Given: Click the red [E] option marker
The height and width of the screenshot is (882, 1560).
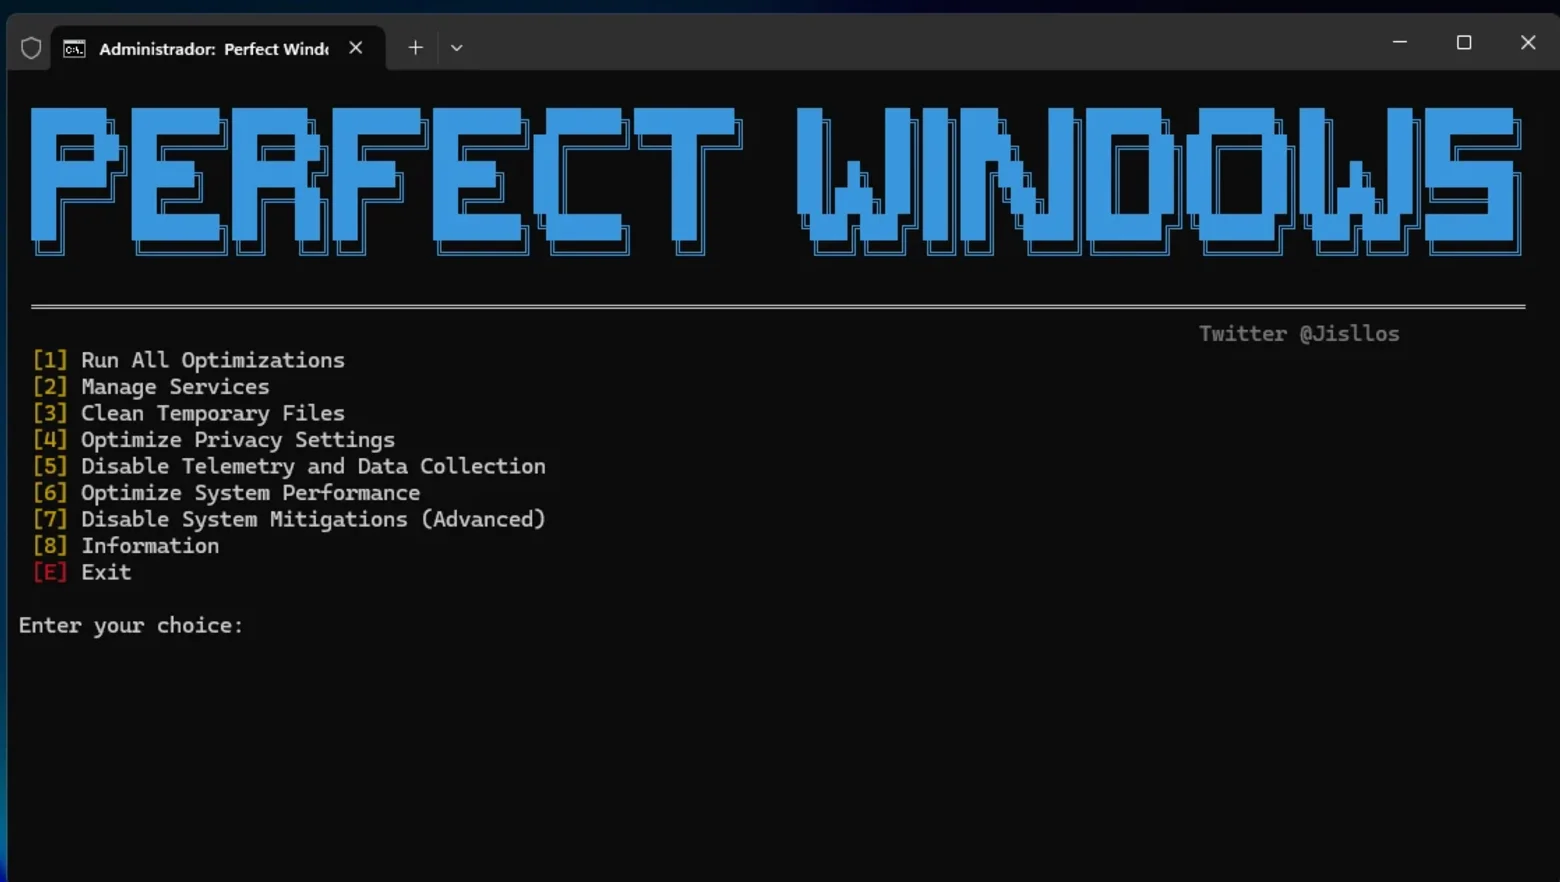Looking at the screenshot, I should coord(50,572).
